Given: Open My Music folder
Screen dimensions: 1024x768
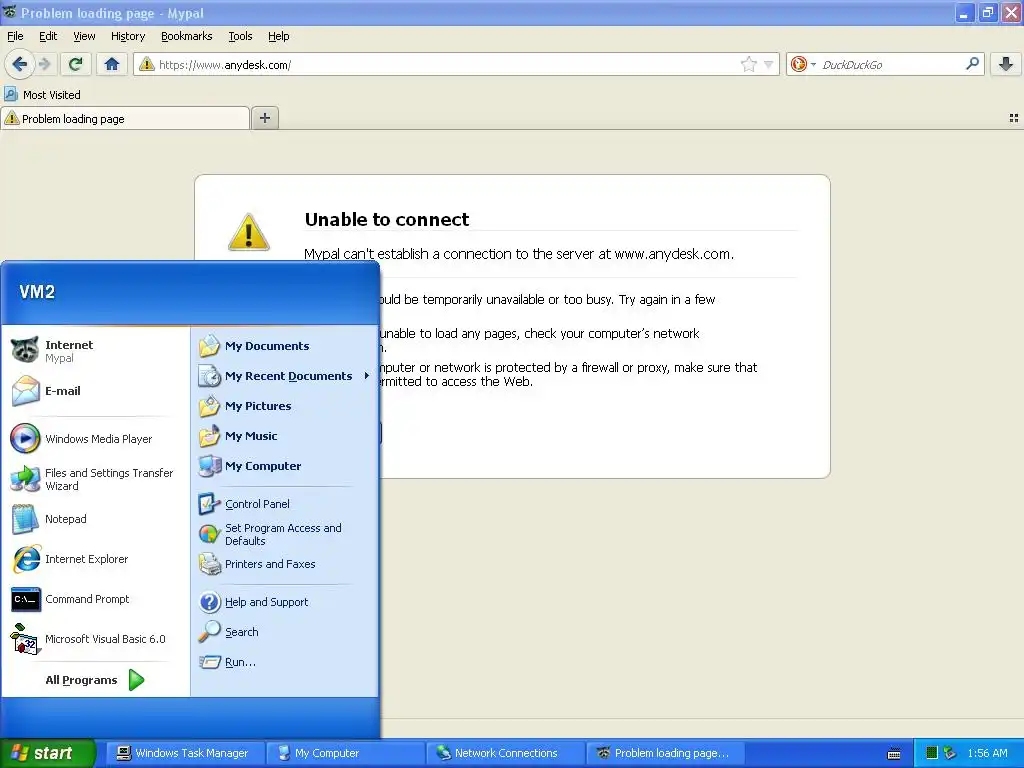Looking at the screenshot, I should pyautogui.click(x=285, y=436).
